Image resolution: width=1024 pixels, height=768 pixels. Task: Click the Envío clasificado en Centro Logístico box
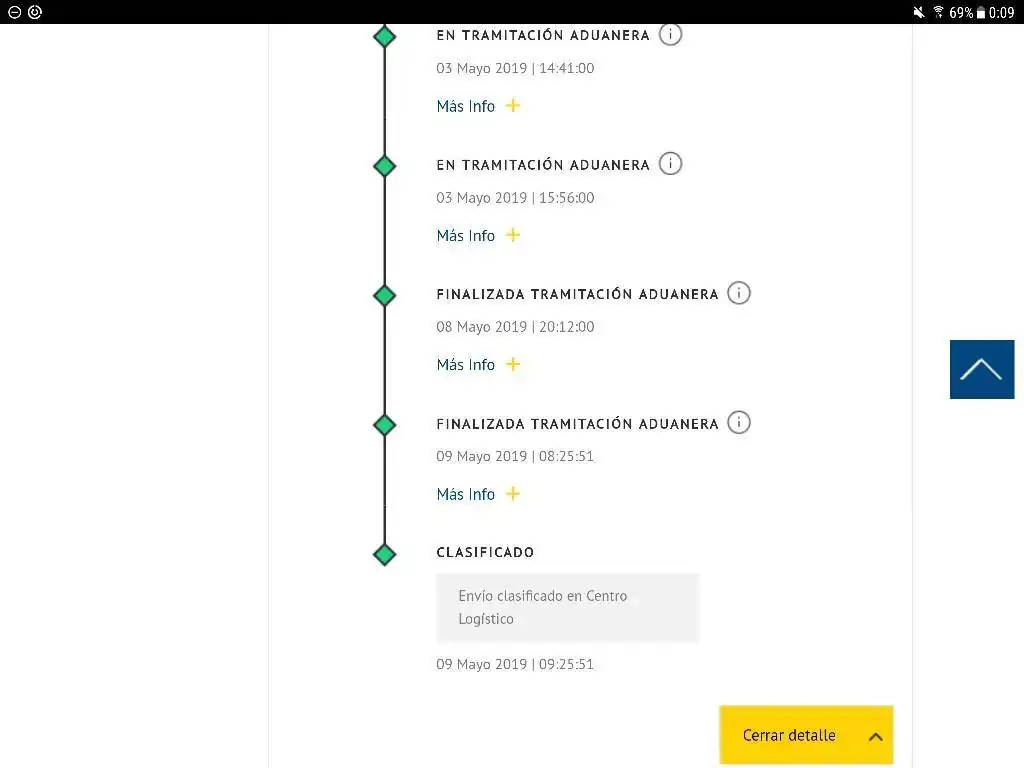(x=568, y=607)
